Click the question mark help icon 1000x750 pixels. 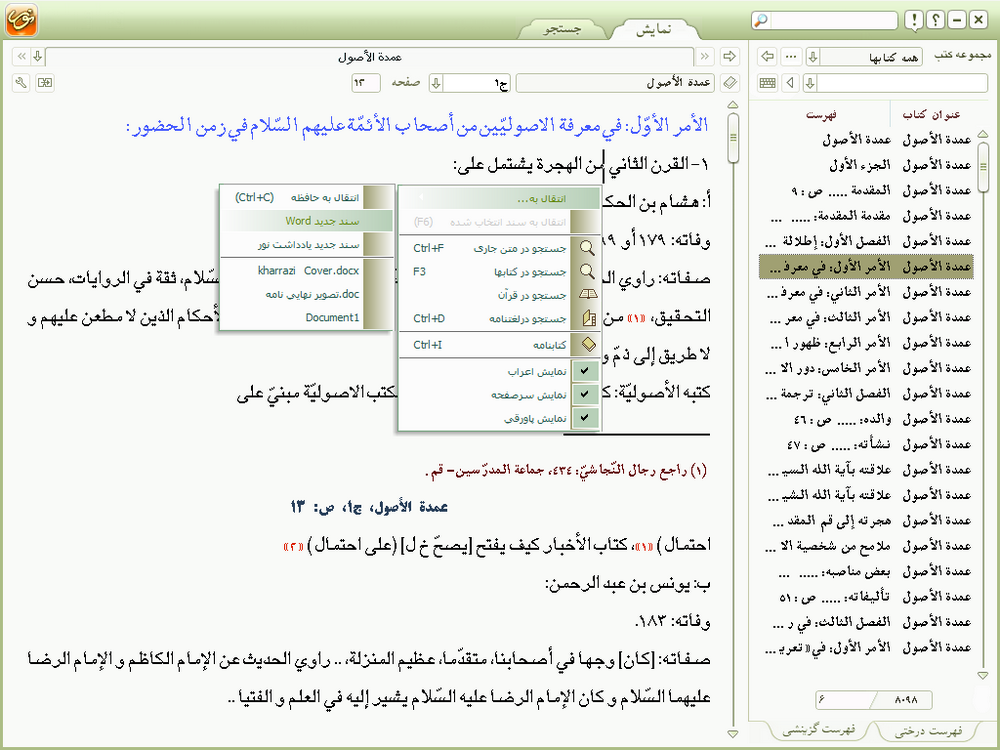[x=935, y=21]
